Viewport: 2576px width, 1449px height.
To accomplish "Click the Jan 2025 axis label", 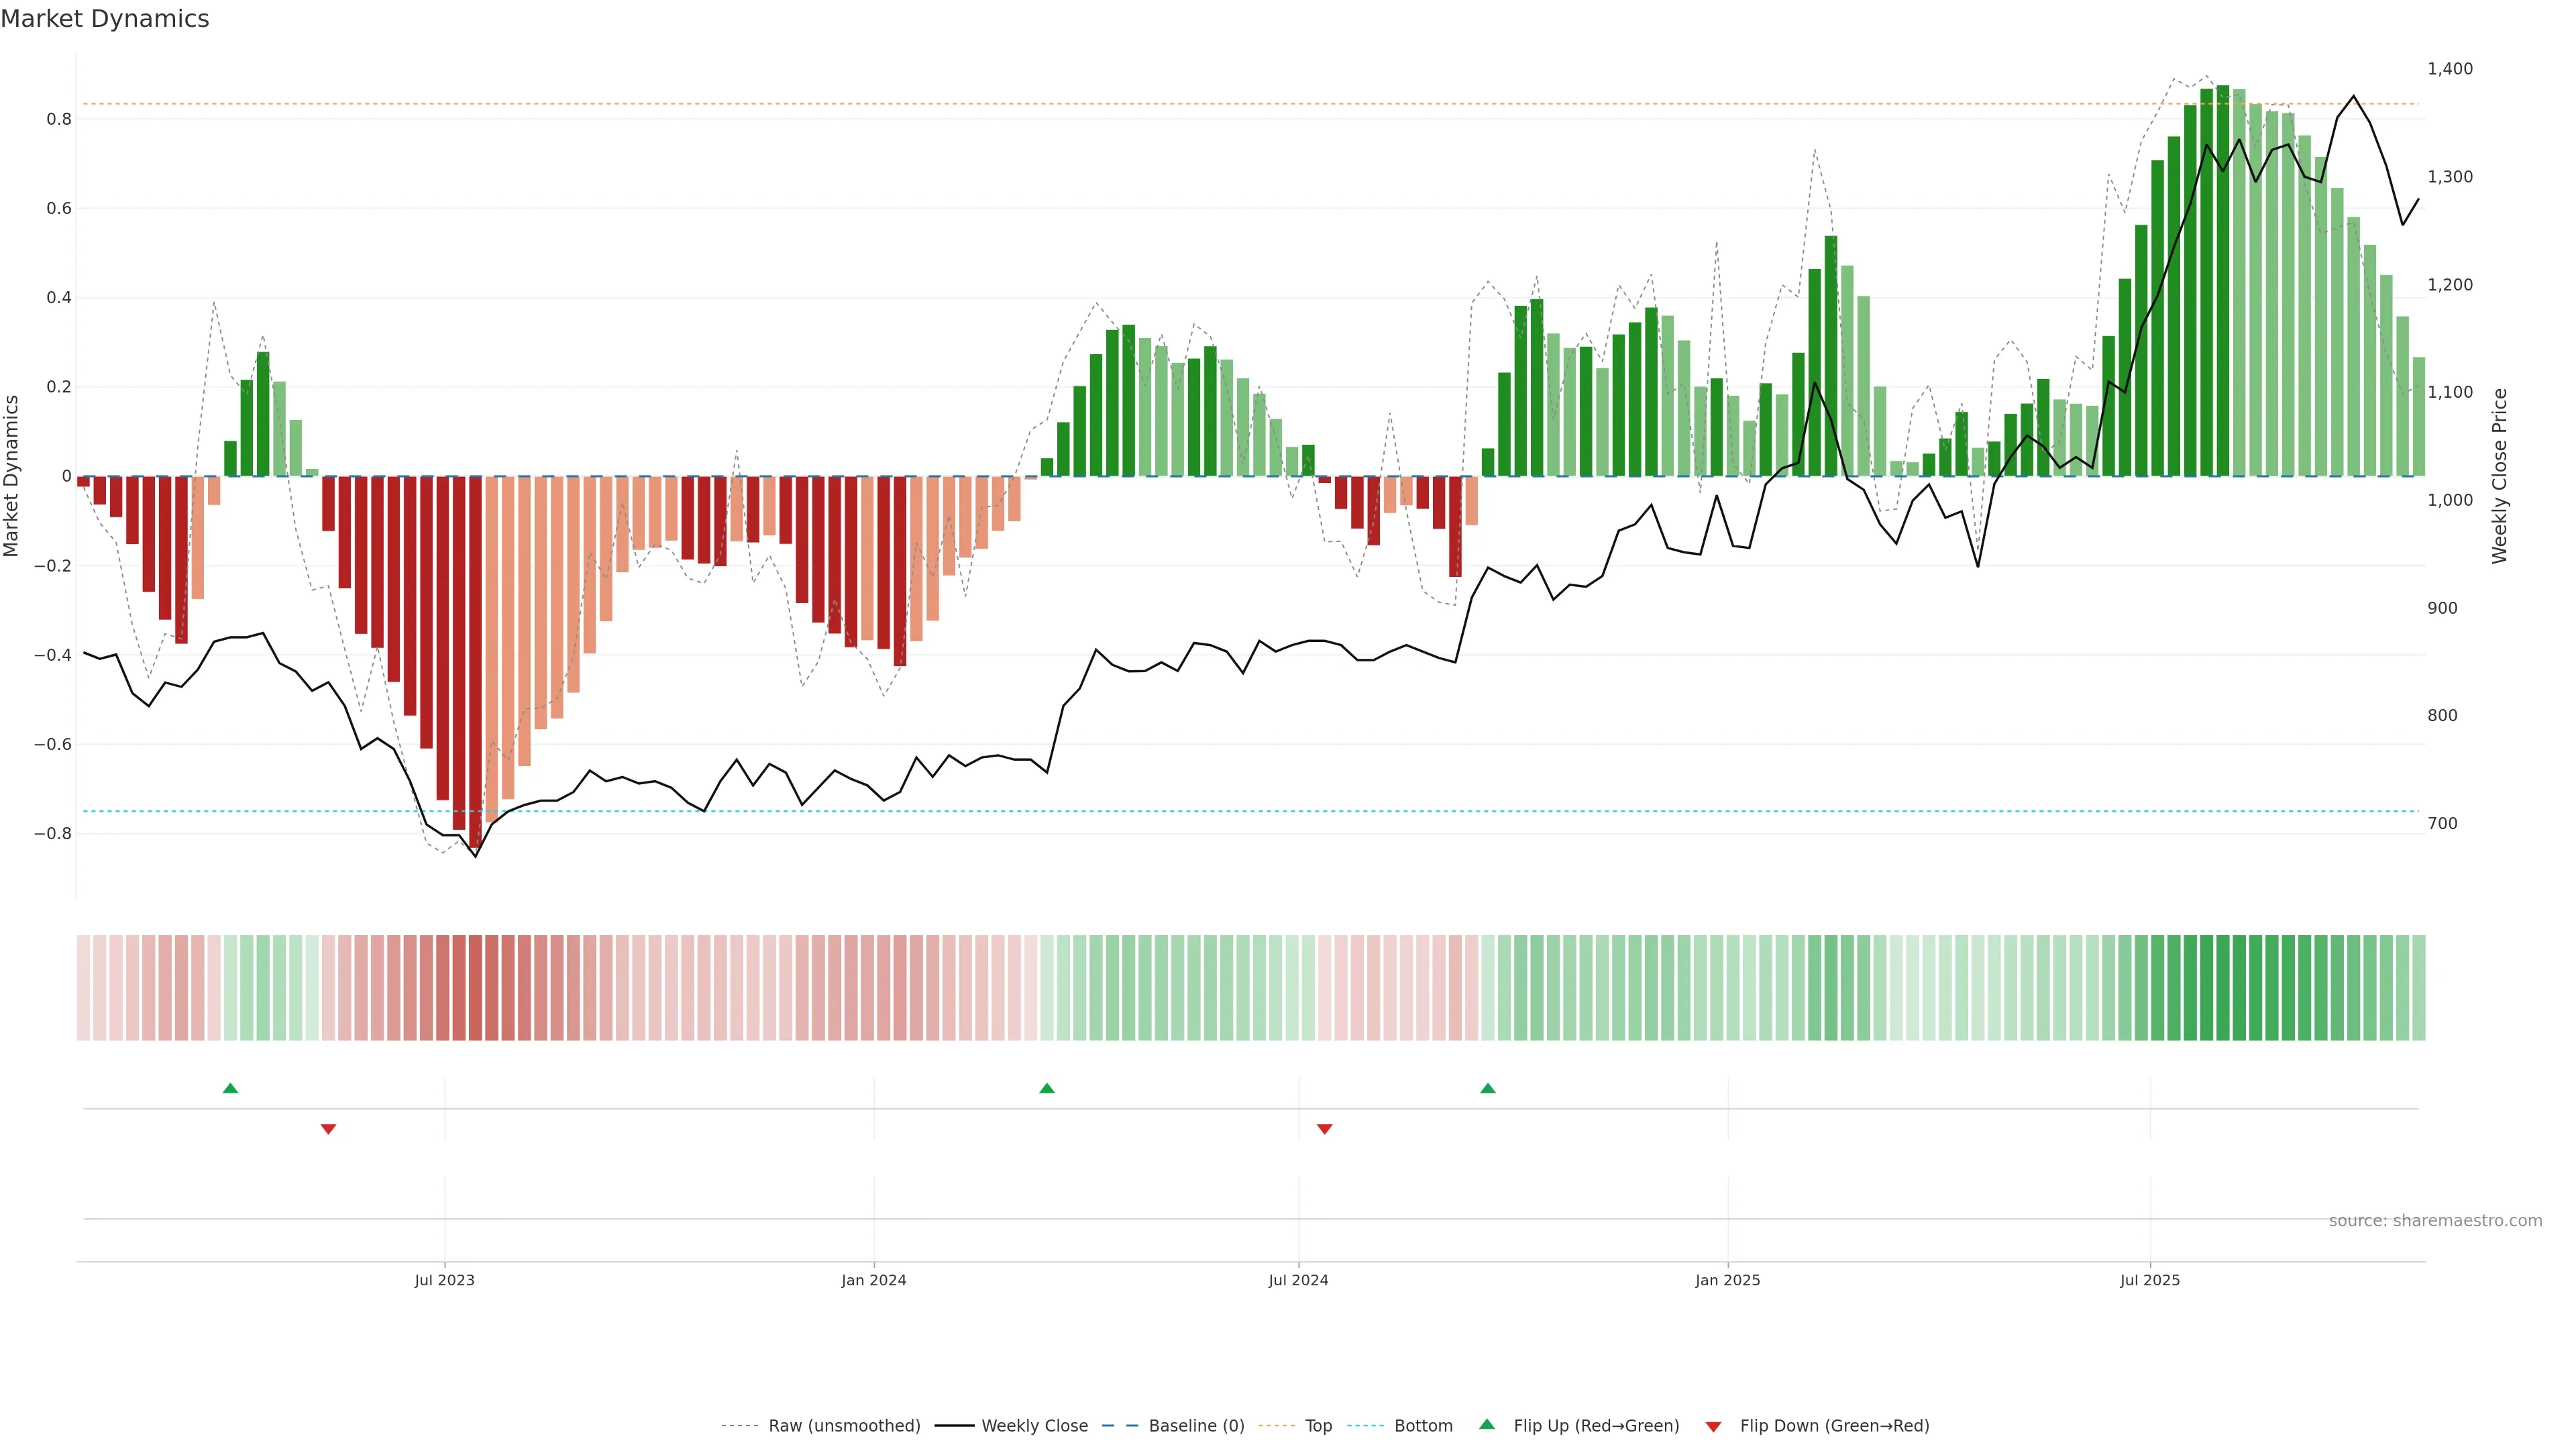I will (1727, 1280).
